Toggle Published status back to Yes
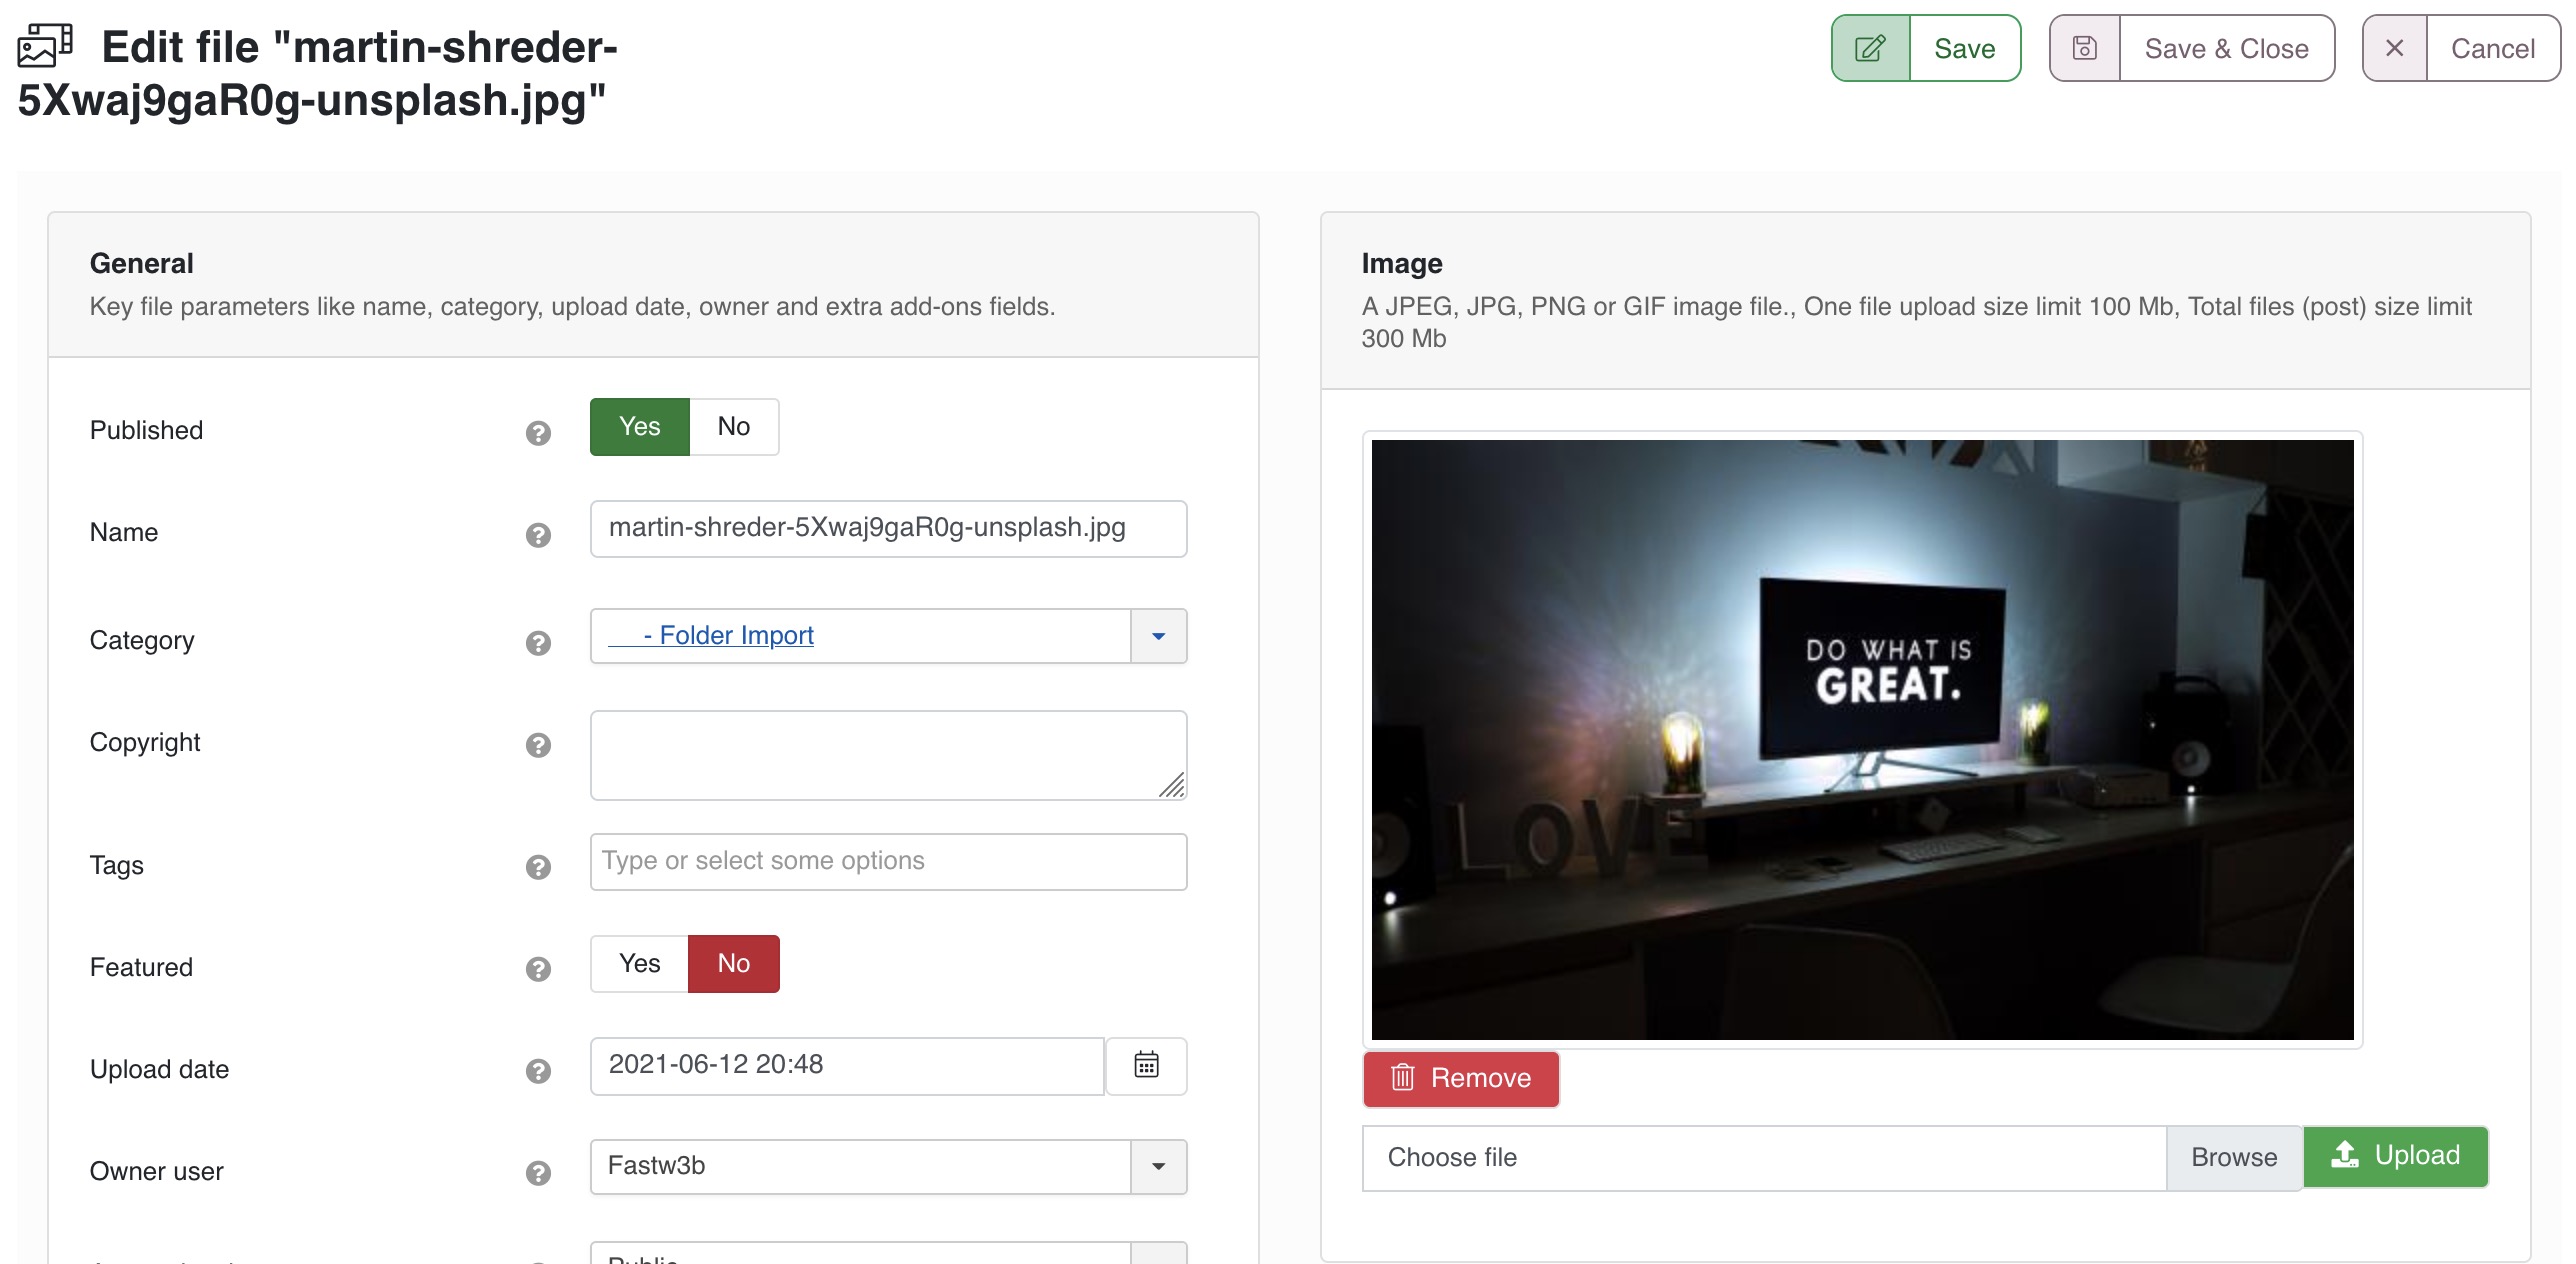The height and width of the screenshot is (1264, 2576). coord(639,424)
